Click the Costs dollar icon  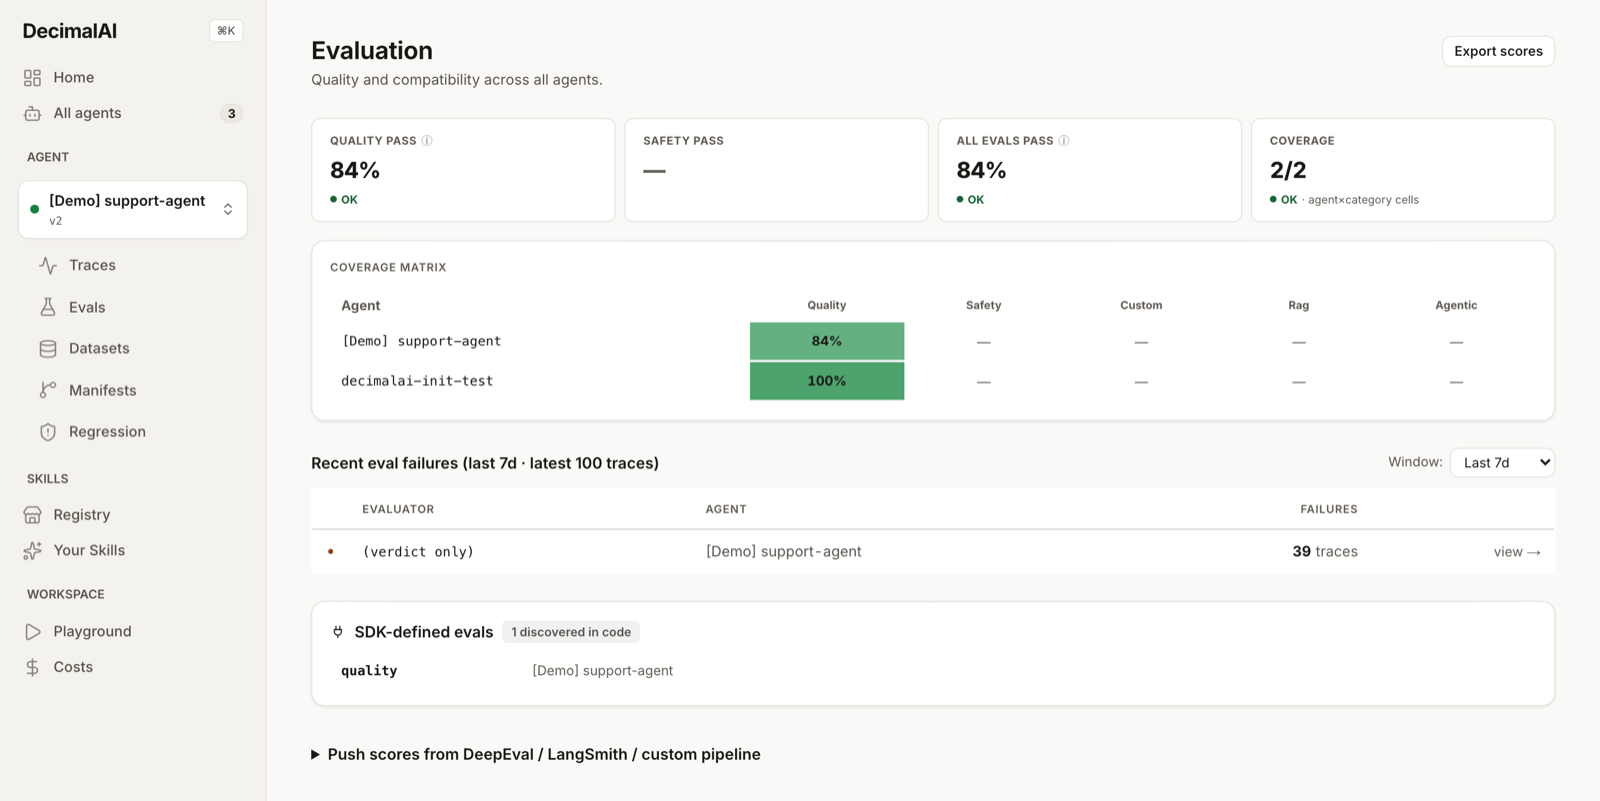32,667
